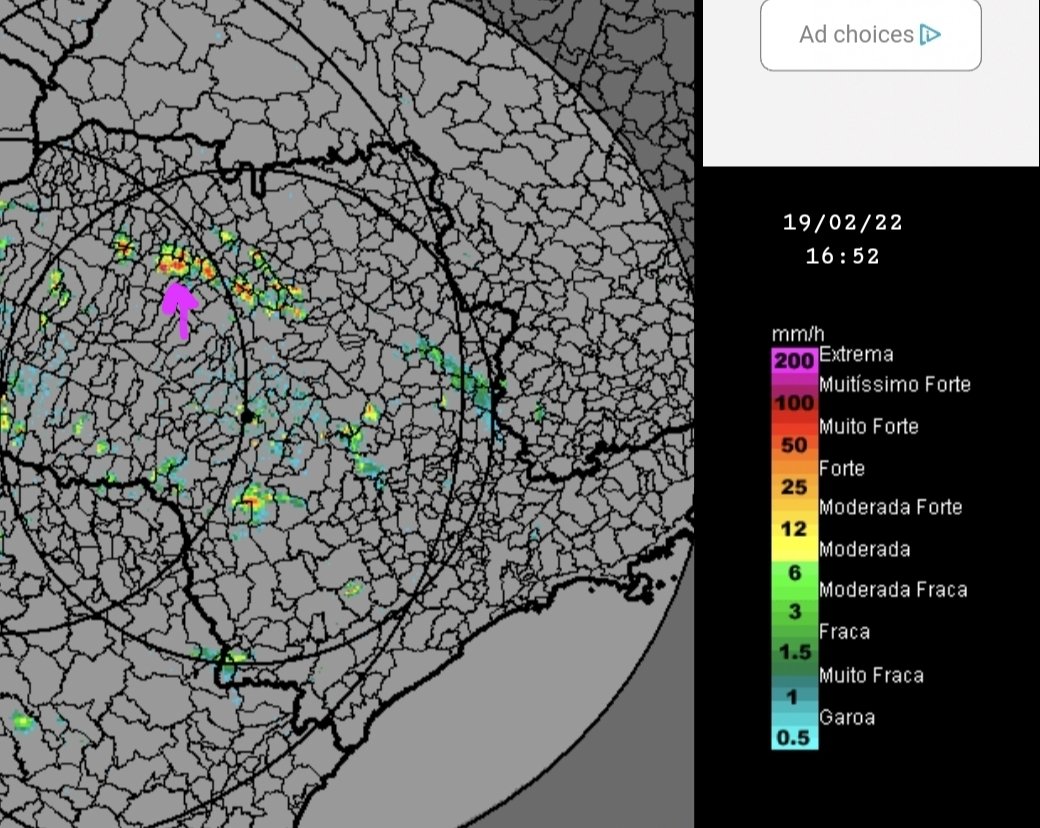Screen dimensions: 1040x828
Task: Click the AdChoices triangle icon
Action: tap(930, 34)
